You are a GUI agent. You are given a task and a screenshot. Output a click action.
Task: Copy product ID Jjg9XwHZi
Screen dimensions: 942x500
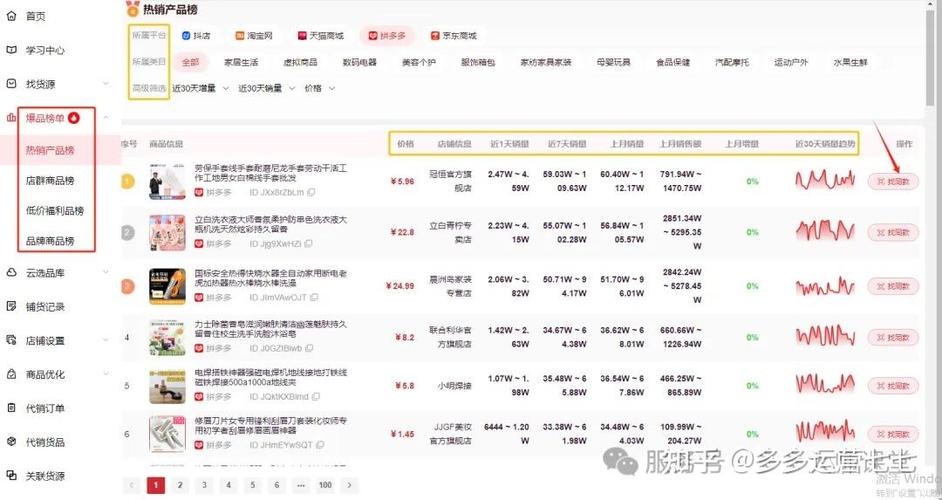click(308, 243)
